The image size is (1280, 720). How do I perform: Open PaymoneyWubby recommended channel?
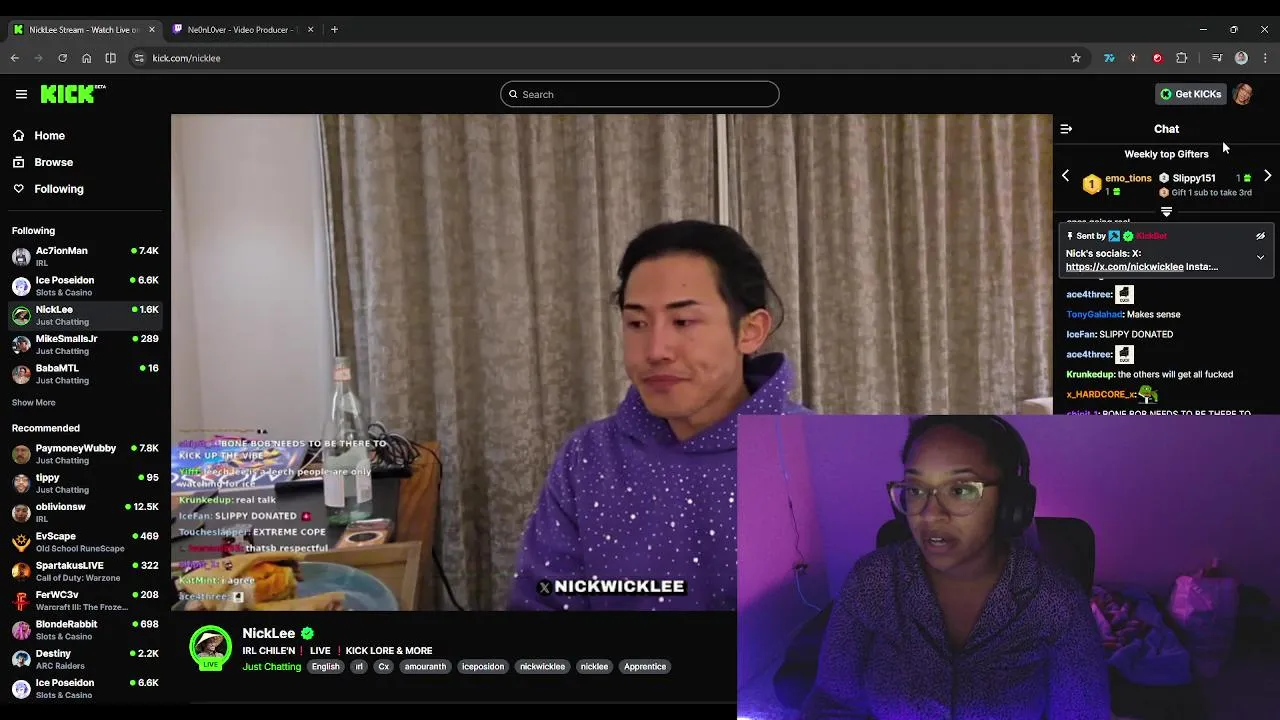pyautogui.click(x=85, y=454)
